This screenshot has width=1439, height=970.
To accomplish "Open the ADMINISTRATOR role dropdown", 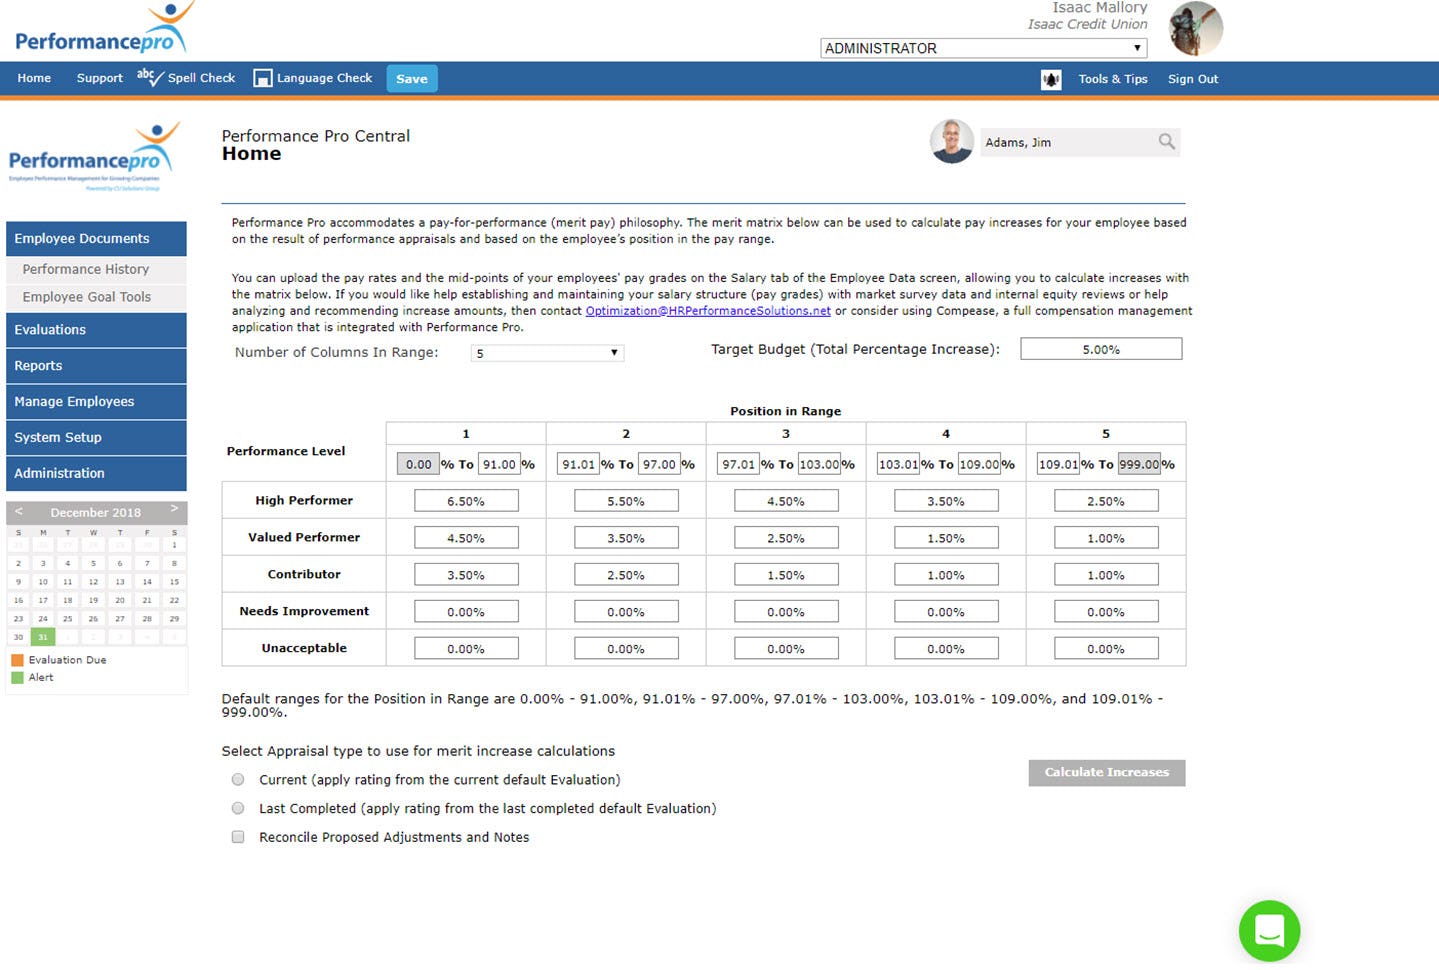I will [982, 48].
